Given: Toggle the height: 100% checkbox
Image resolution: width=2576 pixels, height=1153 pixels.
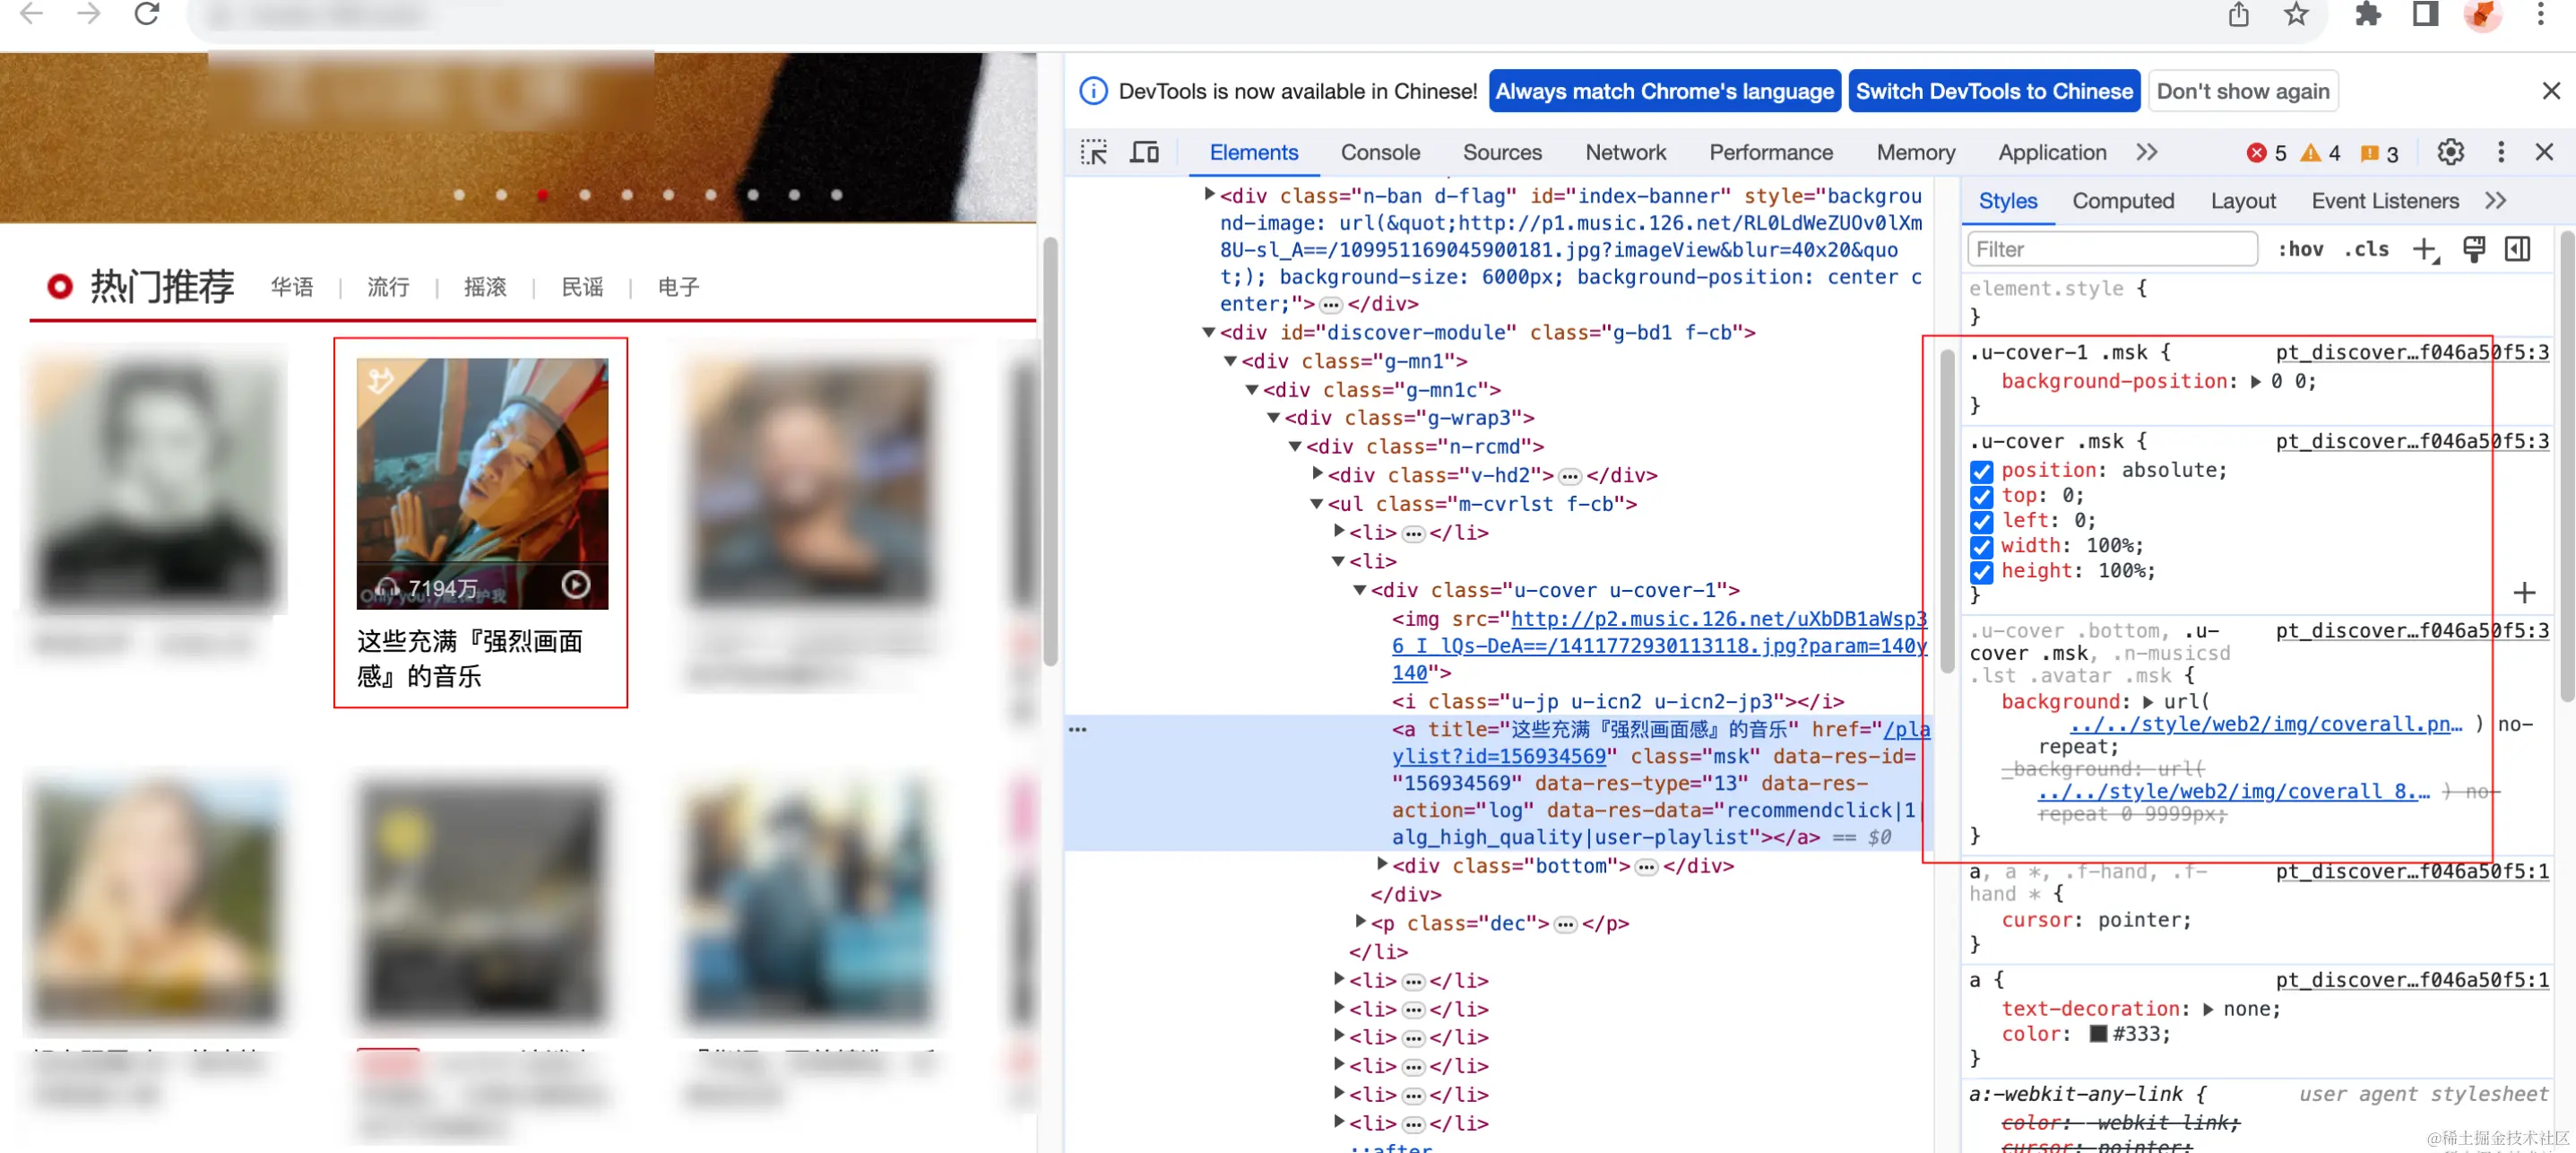Looking at the screenshot, I should tap(1981, 572).
